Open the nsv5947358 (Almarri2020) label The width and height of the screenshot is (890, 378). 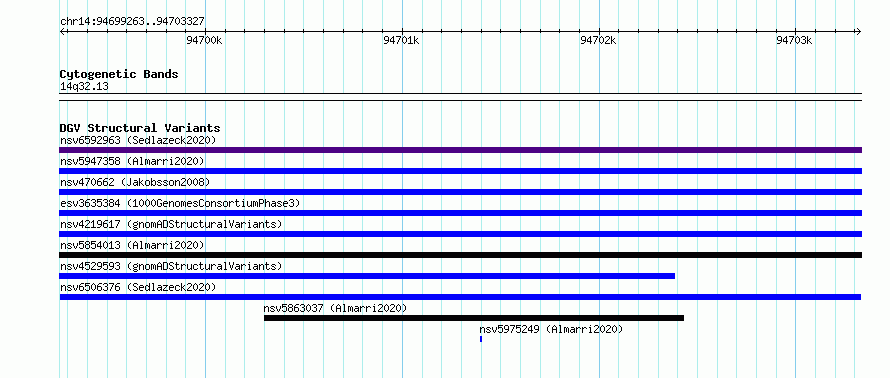pos(132,161)
